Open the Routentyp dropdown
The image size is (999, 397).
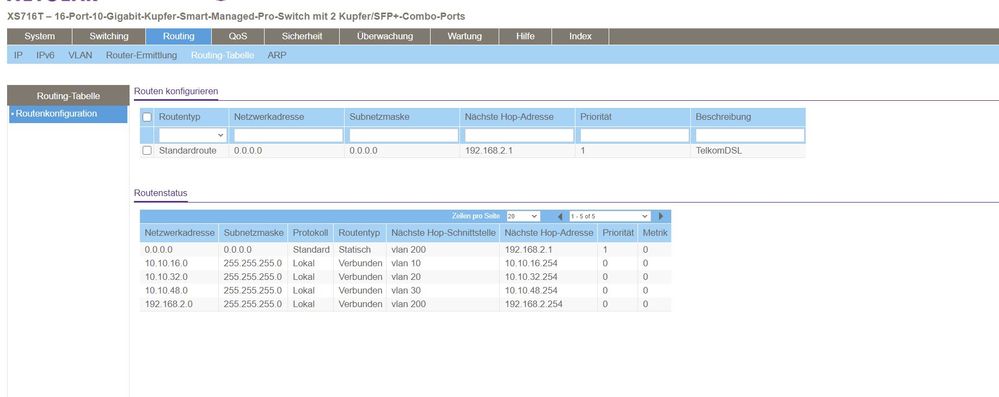pyautogui.click(x=192, y=135)
